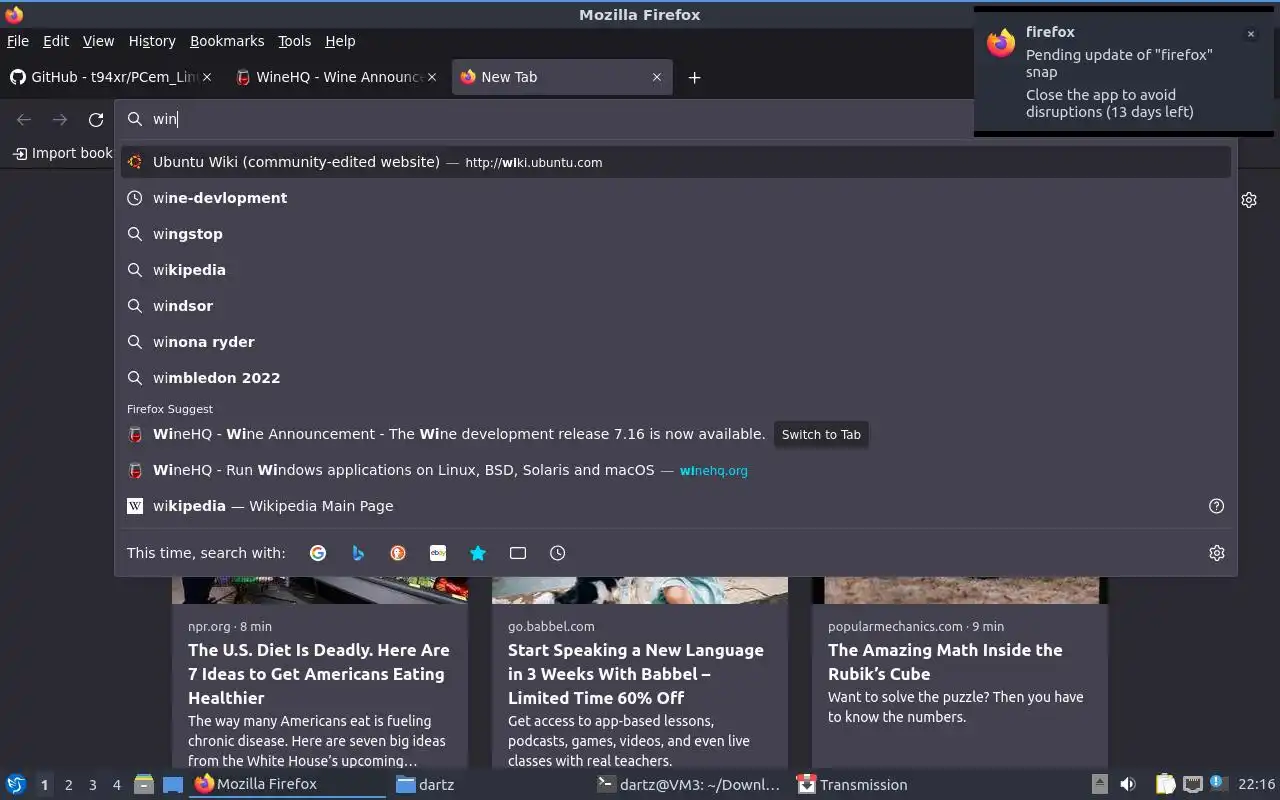Open the View menu
This screenshot has width=1280, height=800.
pyautogui.click(x=98, y=41)
